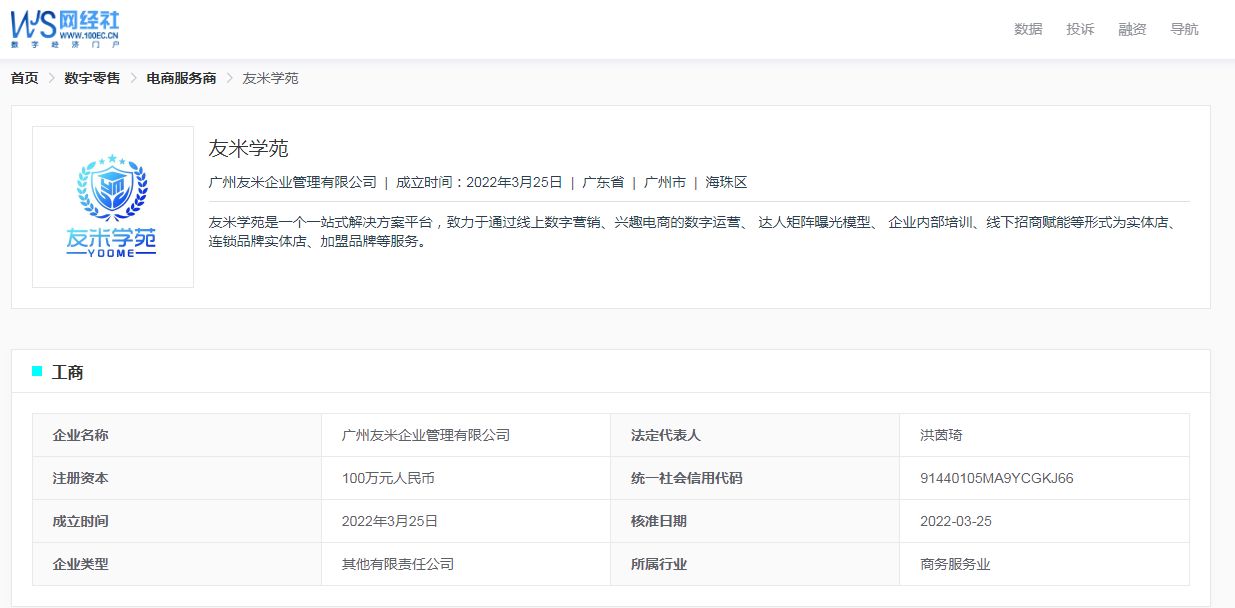Select the 成立时间 table label cell
This screenshot has width=1235, height=608.
[177, 521]
